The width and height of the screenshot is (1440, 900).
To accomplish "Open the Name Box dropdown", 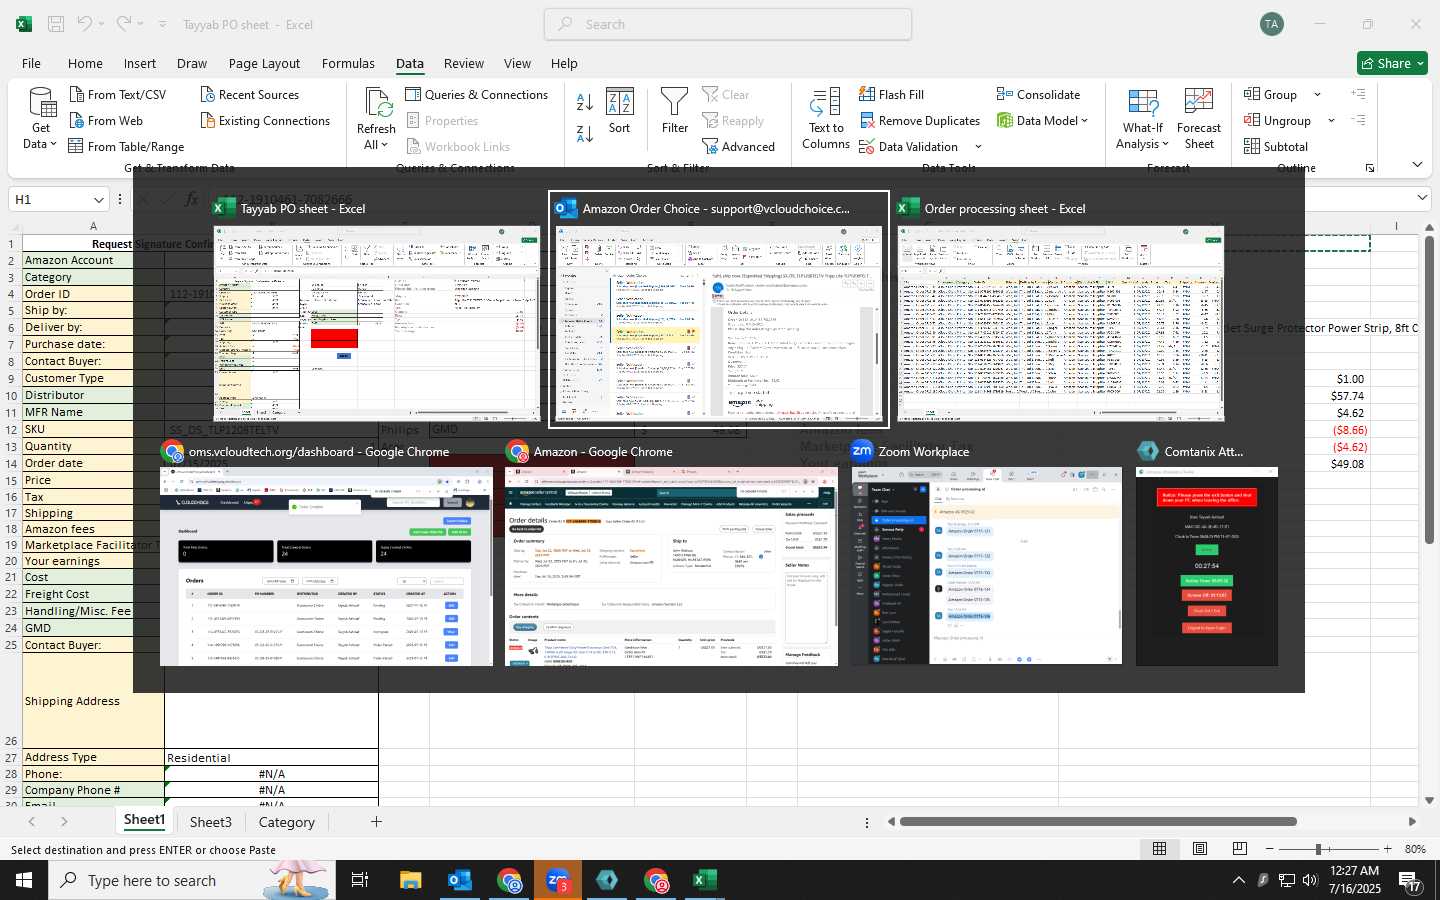I will [x=98, y=200].
